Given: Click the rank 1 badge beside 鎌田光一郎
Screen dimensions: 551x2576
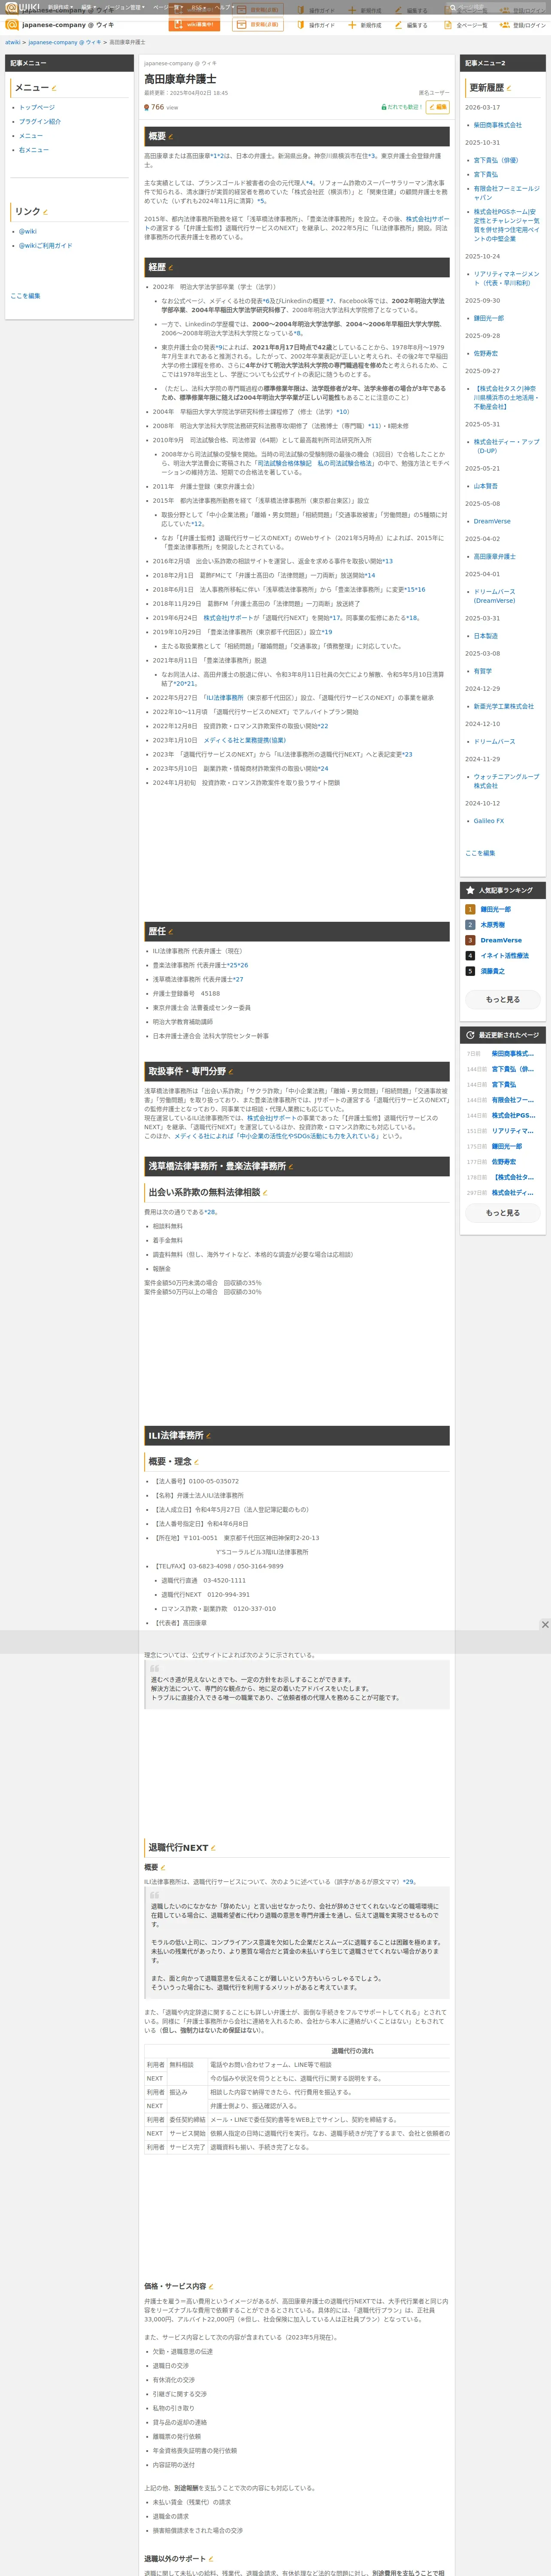Looking at the screenshot, I should click(x=470, y=909).
